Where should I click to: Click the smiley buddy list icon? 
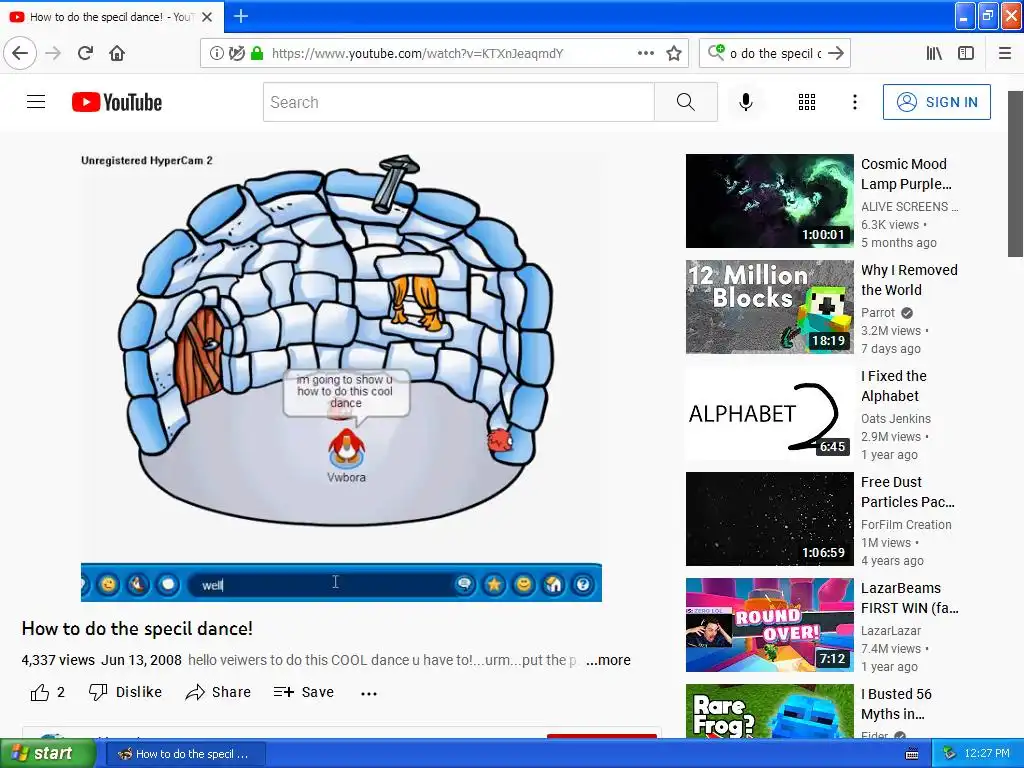524,584
